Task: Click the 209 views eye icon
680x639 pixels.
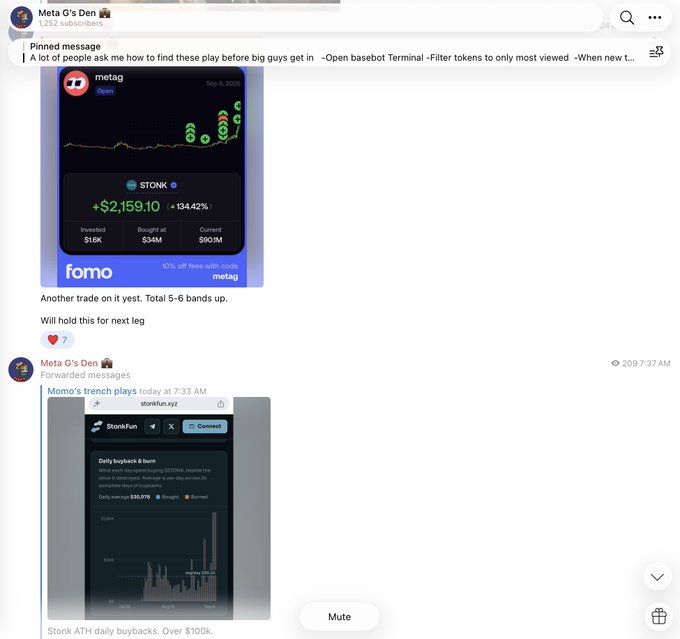Action: pos(615,363)
